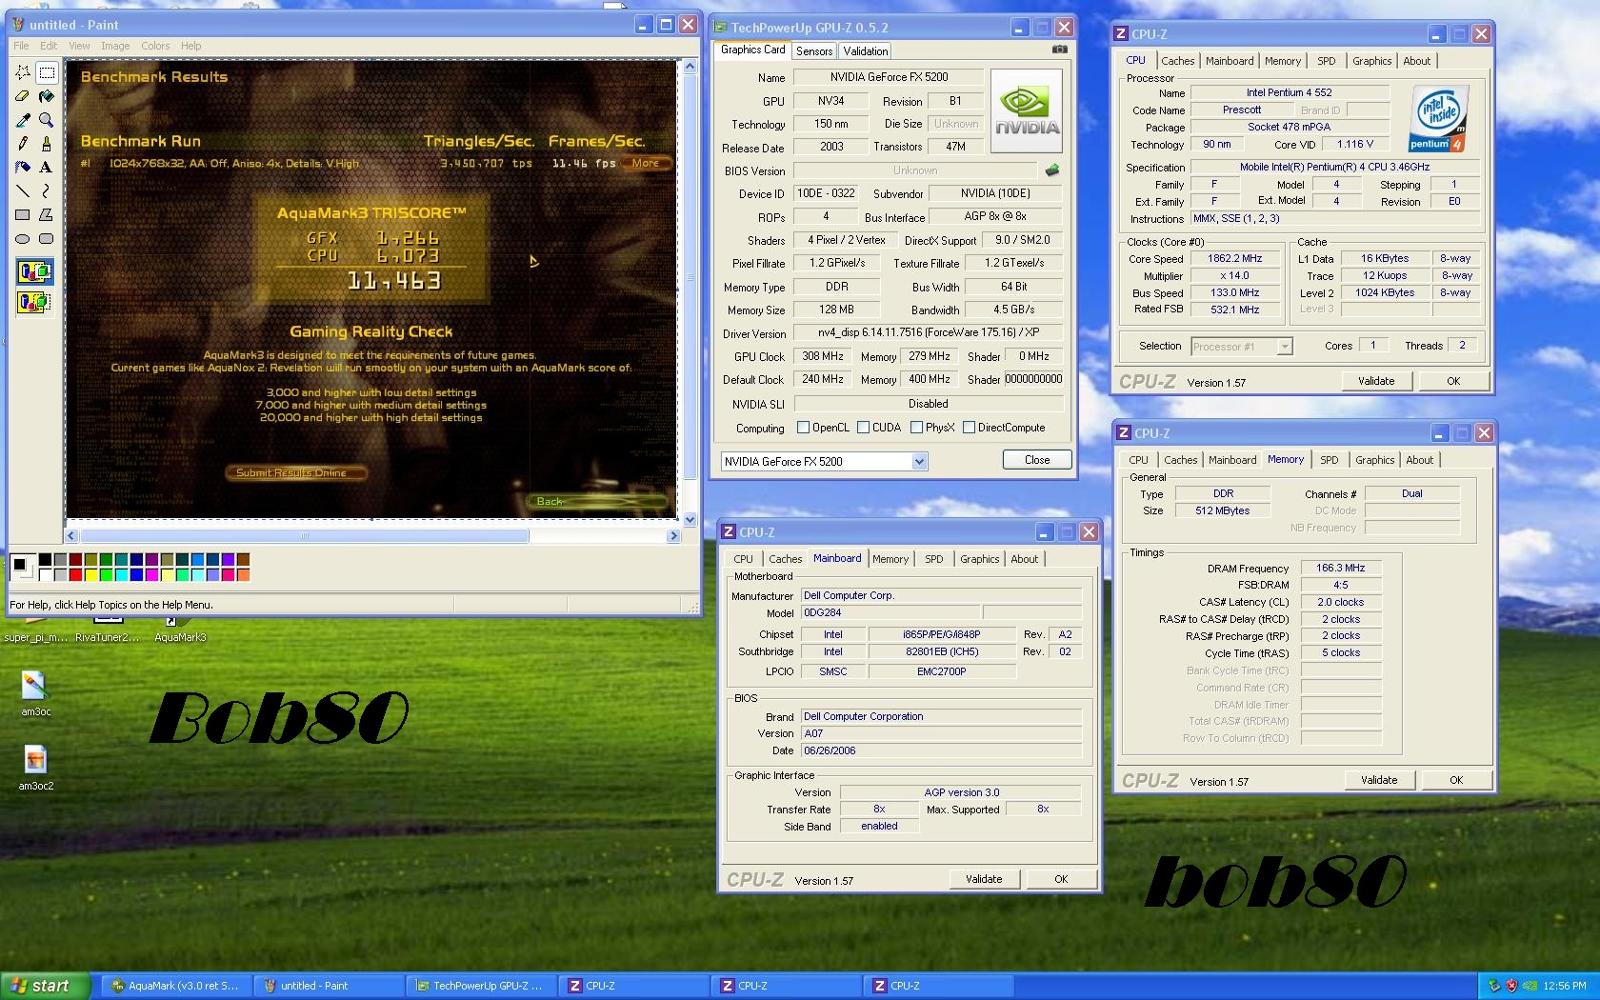This screenshot has height=1000, width=1600.
Task: Select the rectangular Select tool in Paint
Action: click(46, 73)
